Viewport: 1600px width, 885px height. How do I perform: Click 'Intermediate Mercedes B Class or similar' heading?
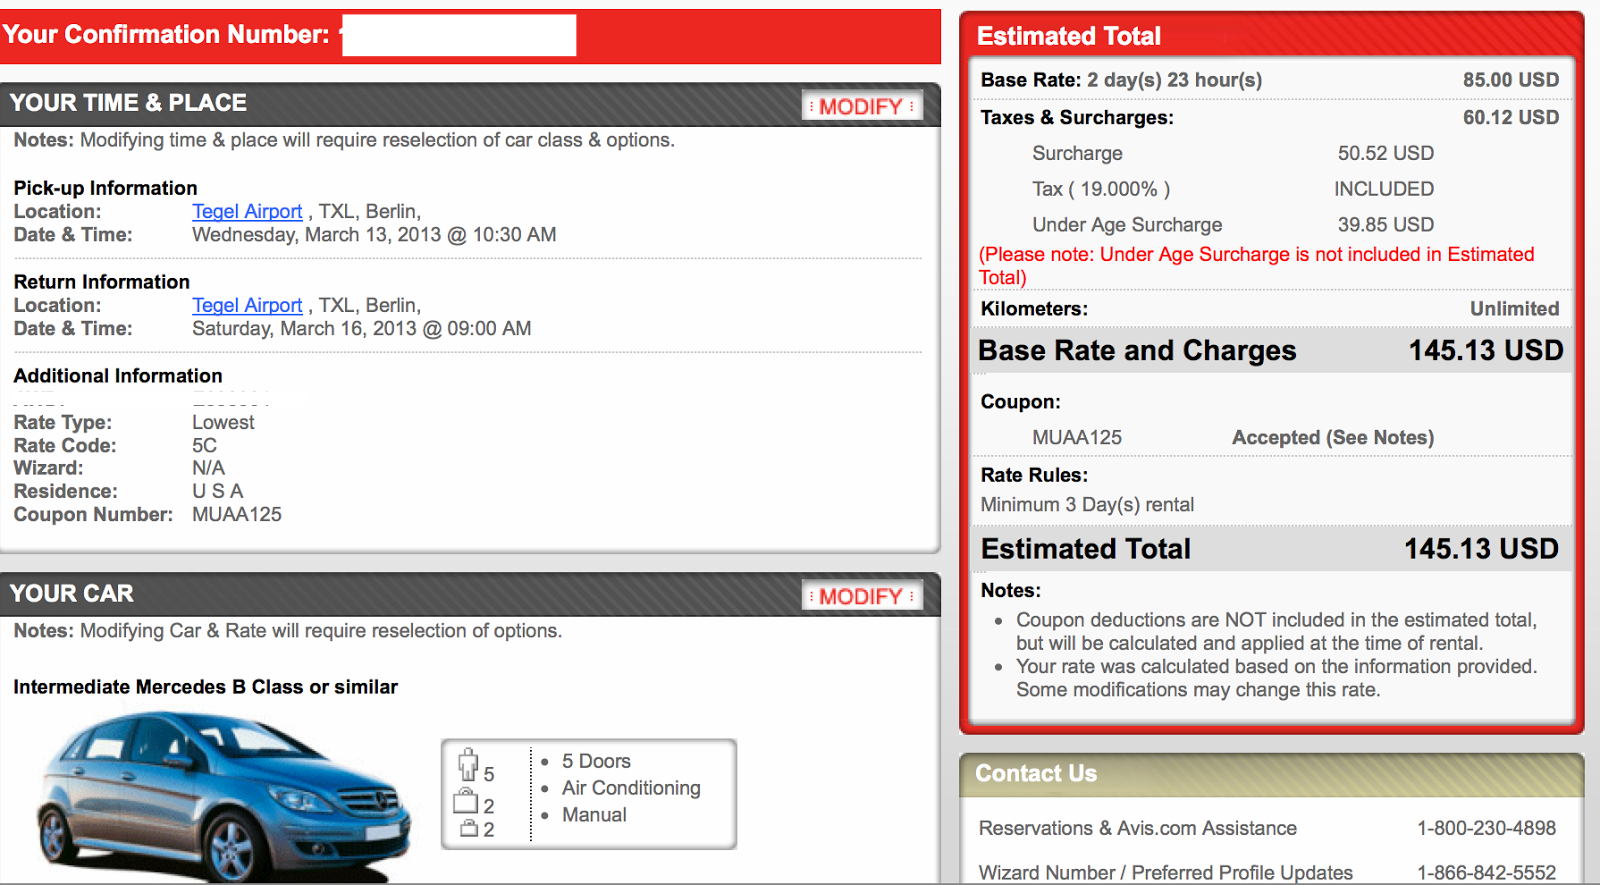pyautogui.click(x=205, y=687)
